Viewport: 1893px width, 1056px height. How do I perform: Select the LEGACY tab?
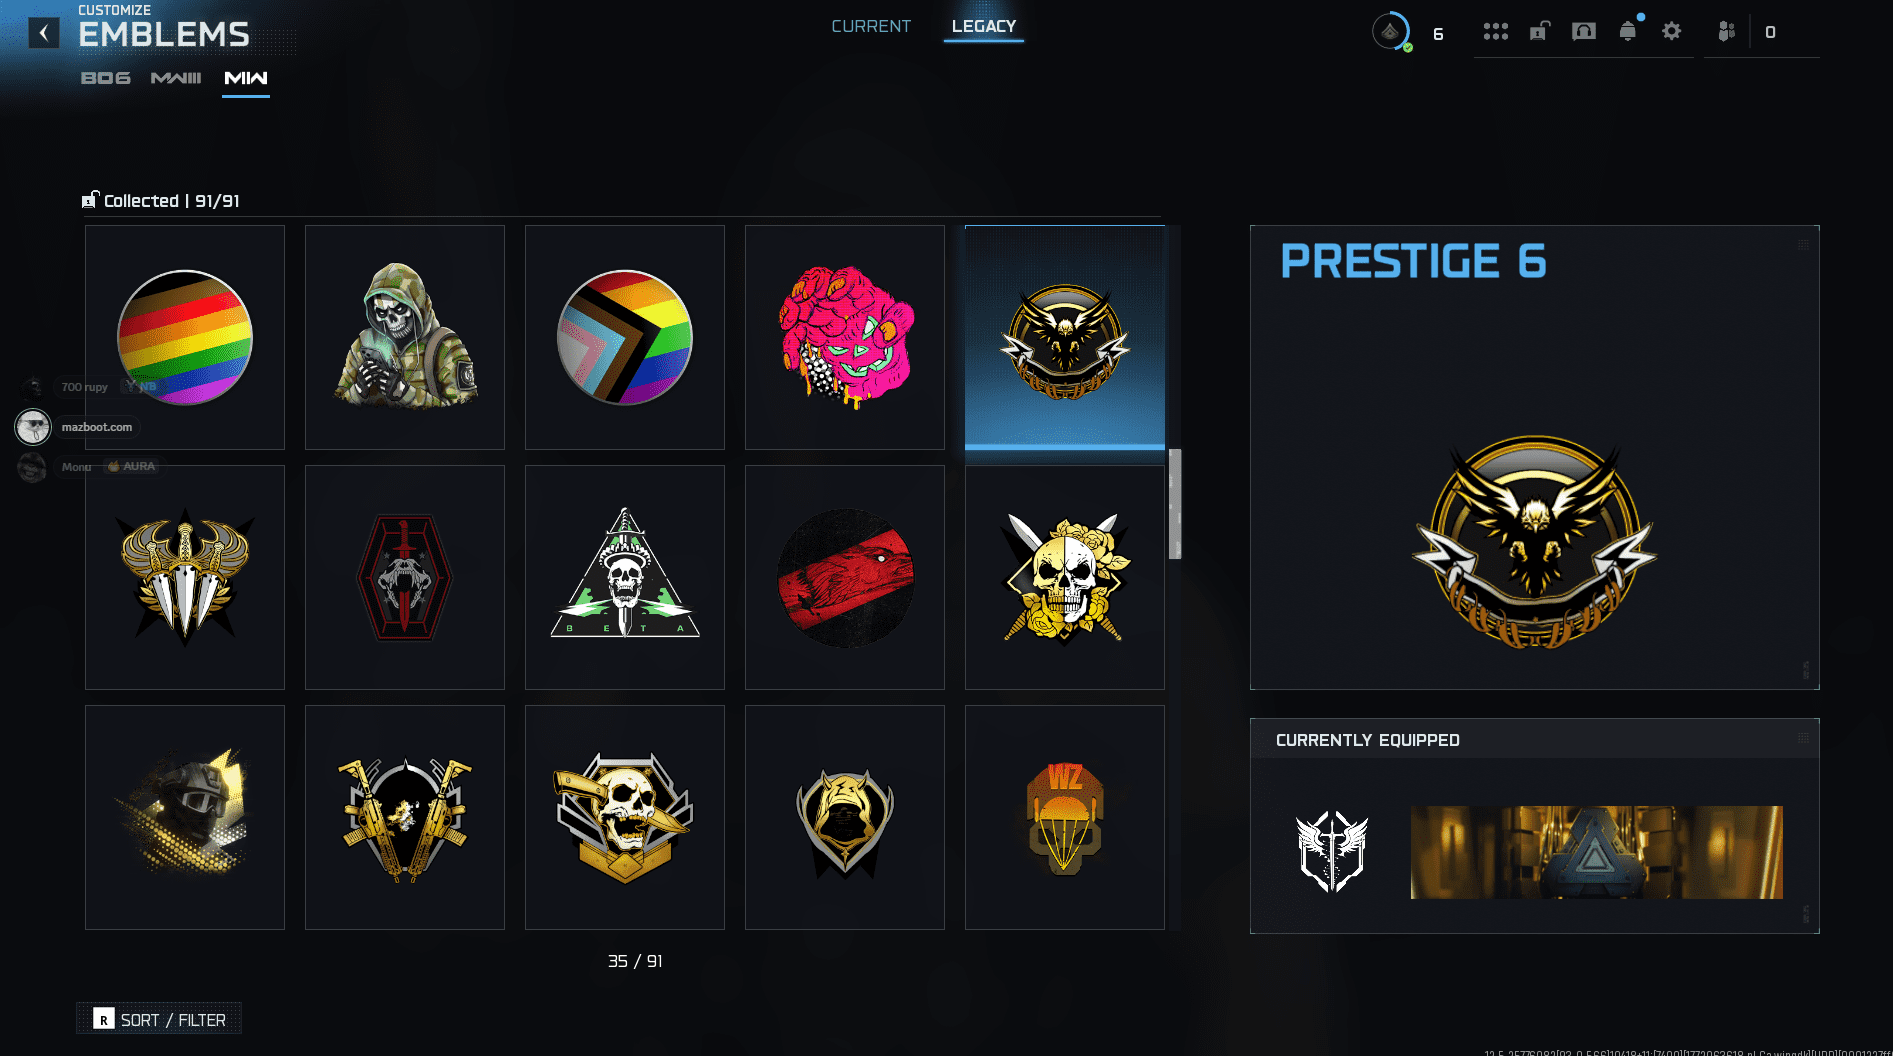[x=983, y=26]
